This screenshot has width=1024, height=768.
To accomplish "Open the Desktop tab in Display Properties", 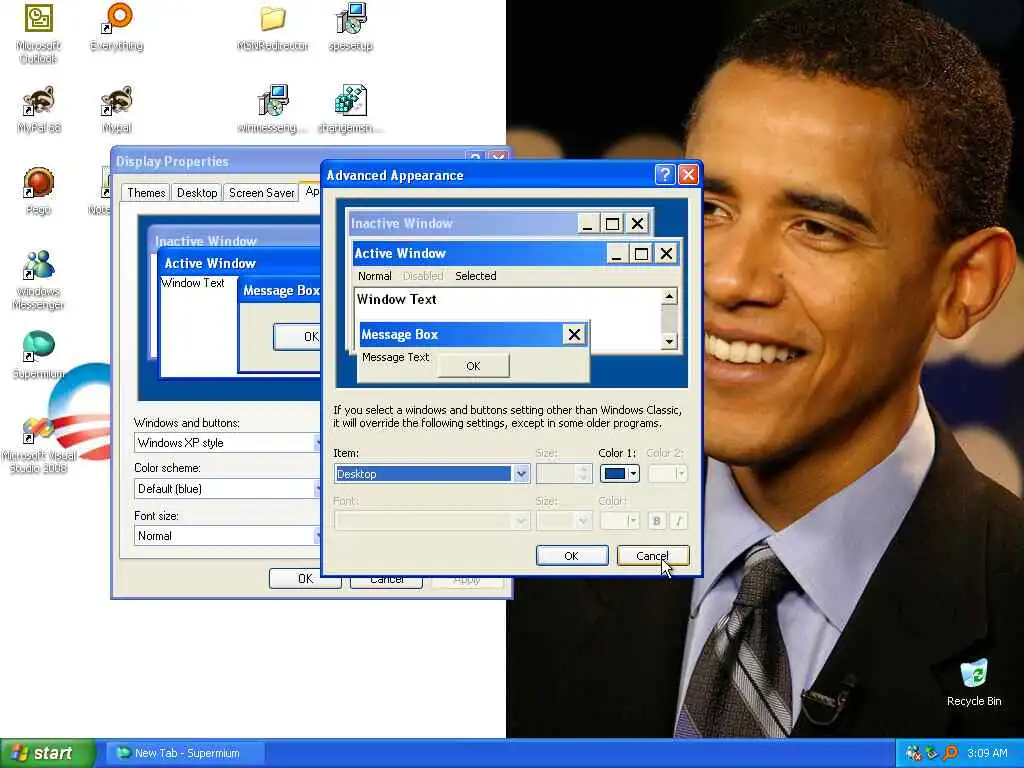I will (197, 193).
